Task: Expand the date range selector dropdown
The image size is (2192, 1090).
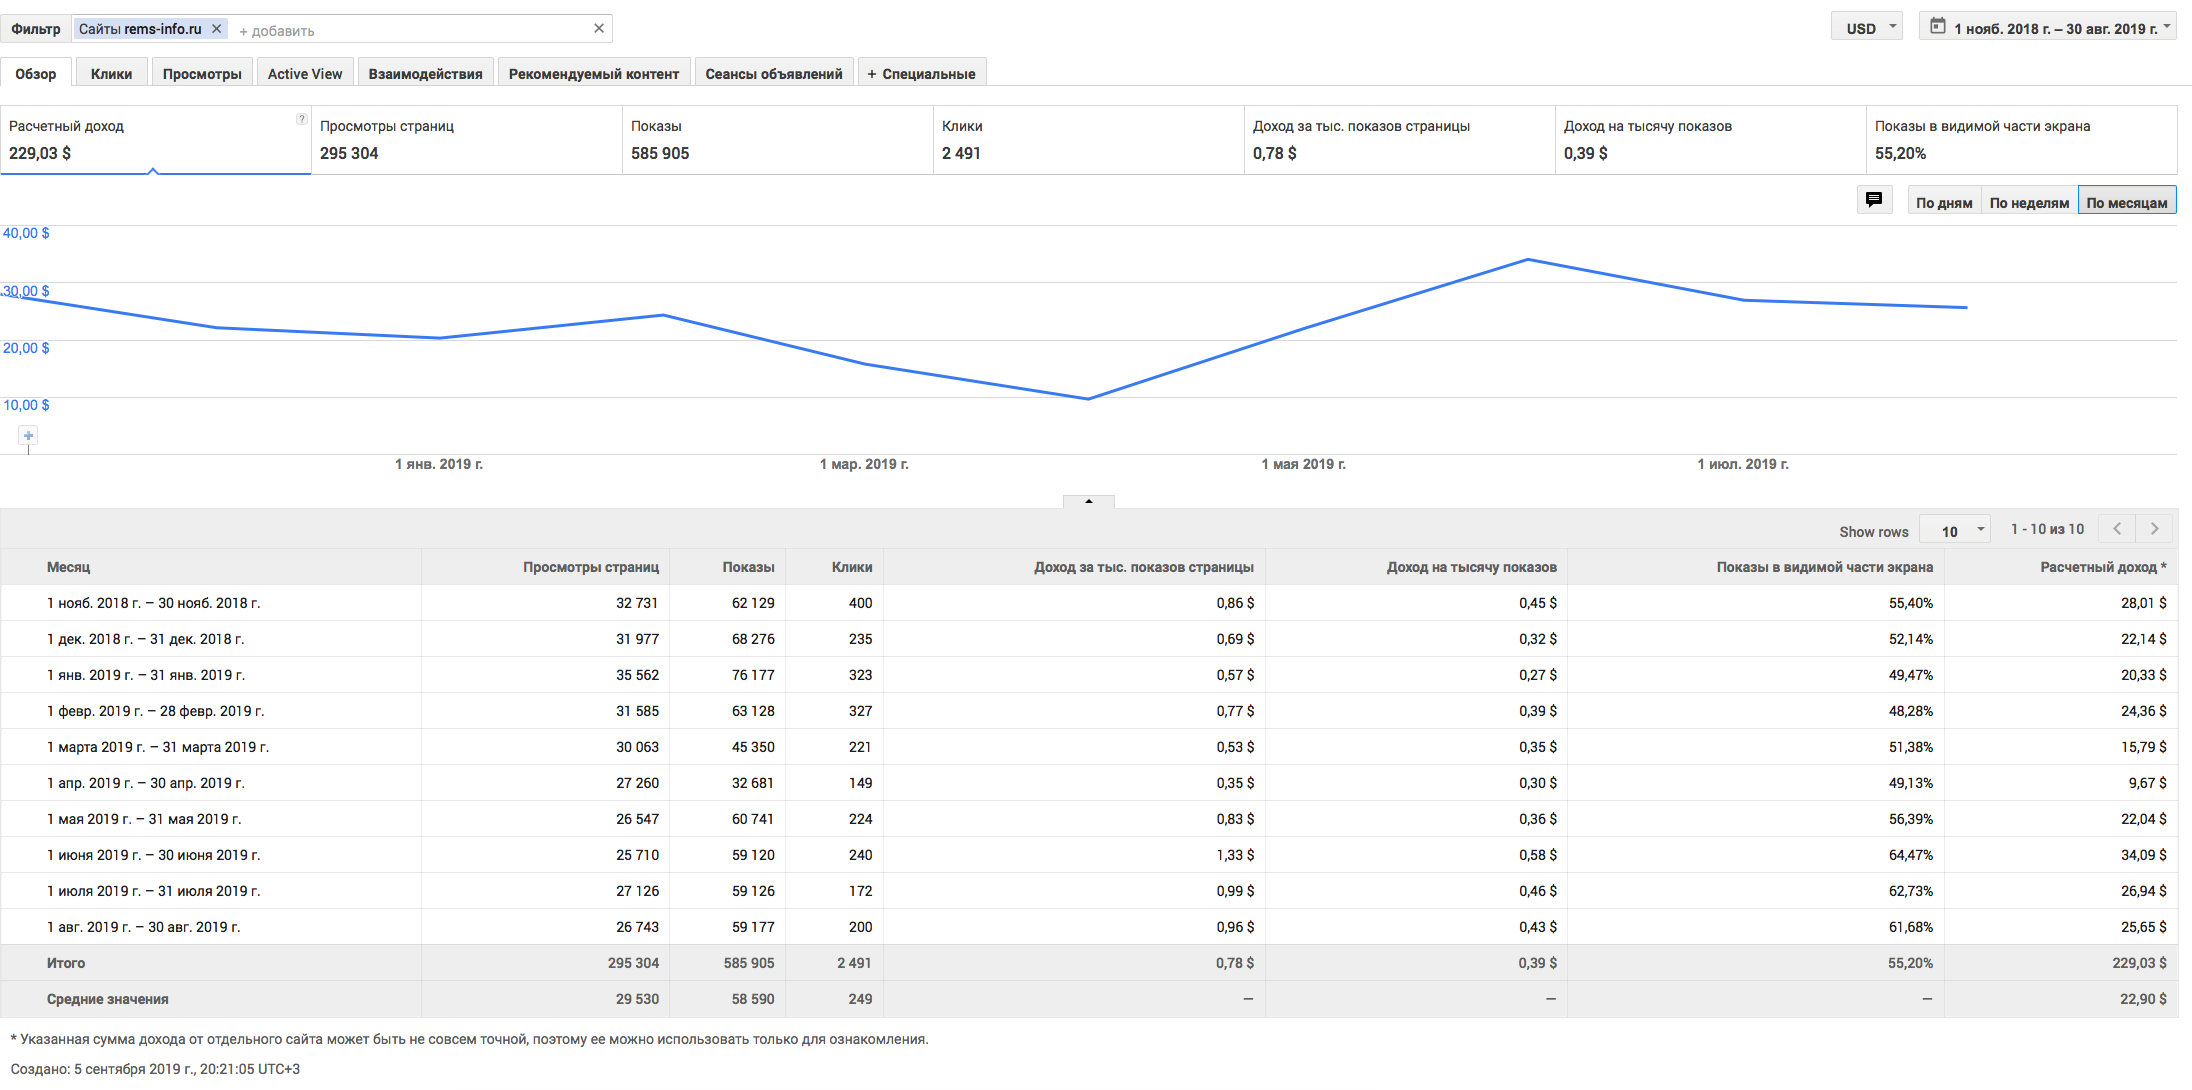Action: 2166,27
